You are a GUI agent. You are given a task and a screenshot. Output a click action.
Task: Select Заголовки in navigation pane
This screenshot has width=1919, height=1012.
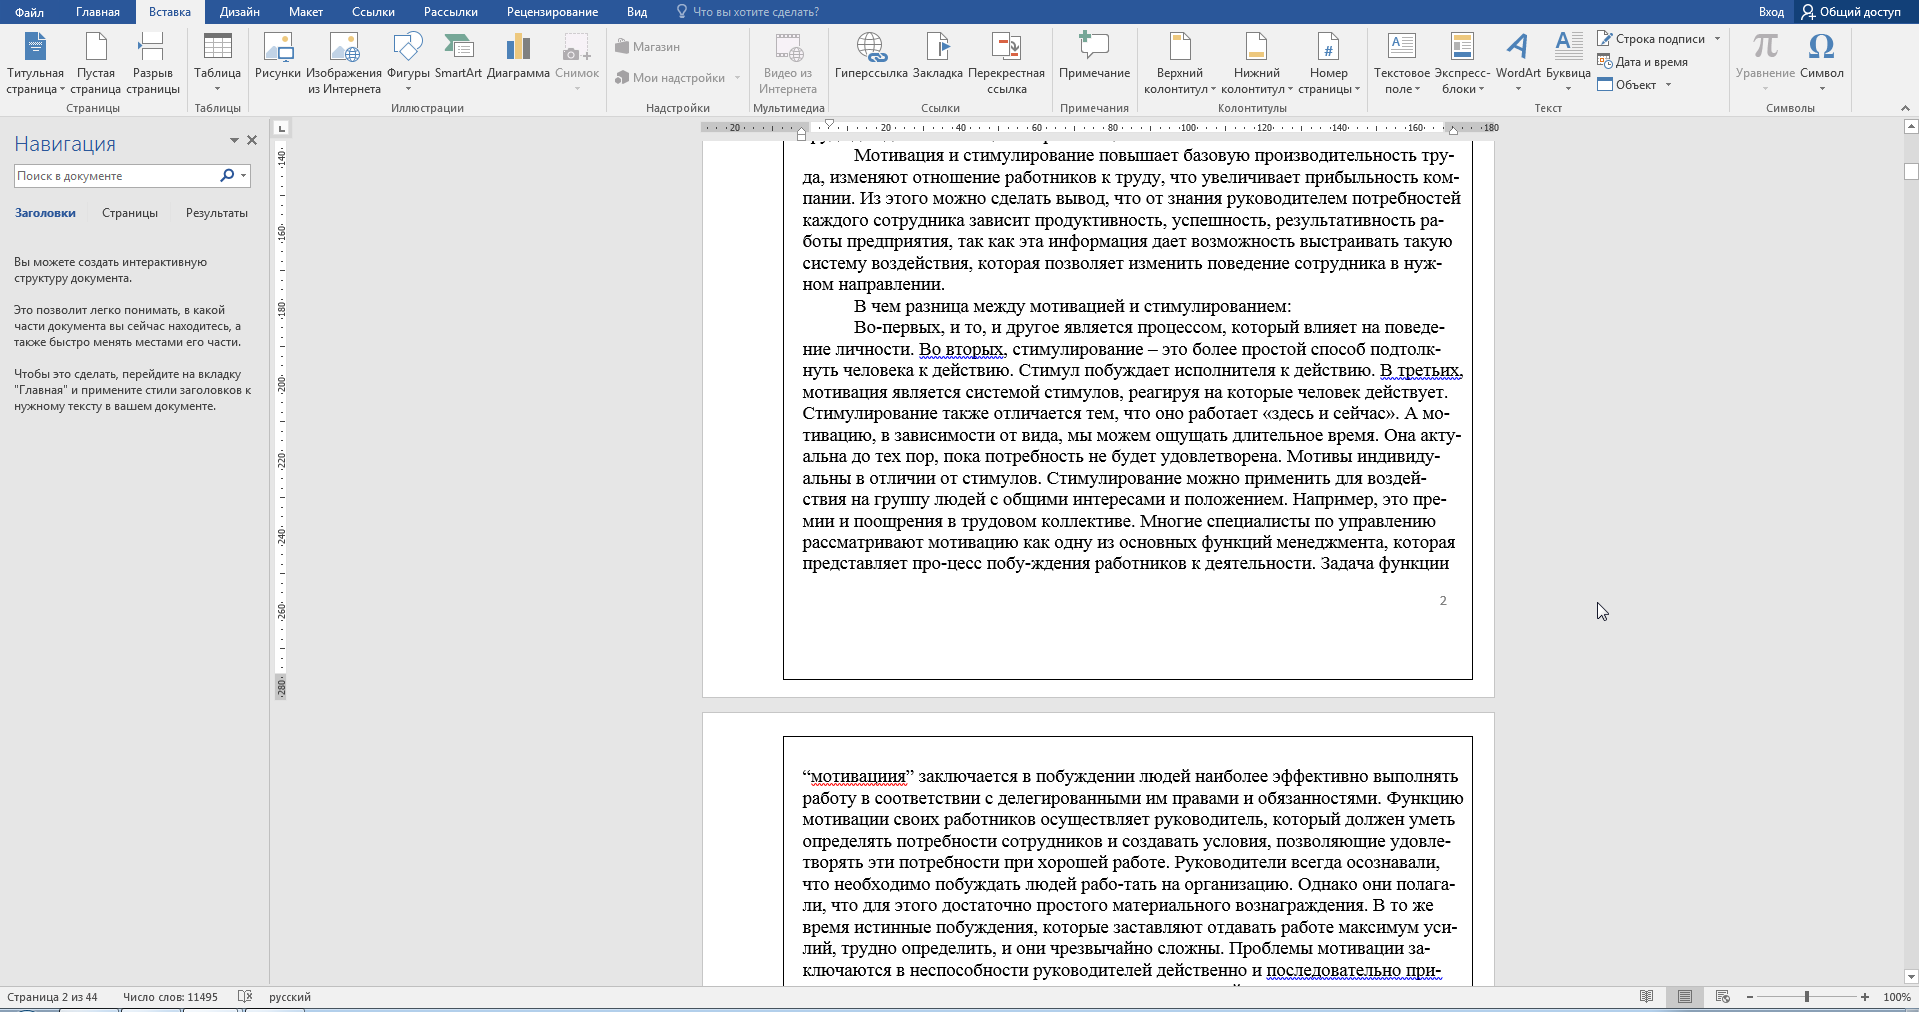point(45,213)
